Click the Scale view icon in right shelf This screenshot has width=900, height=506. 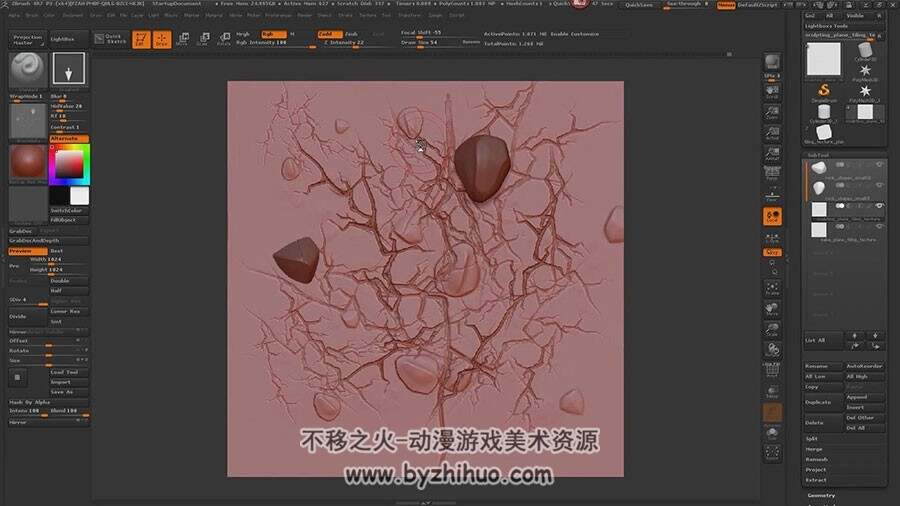pyautogui.click(x=772, y=330)
